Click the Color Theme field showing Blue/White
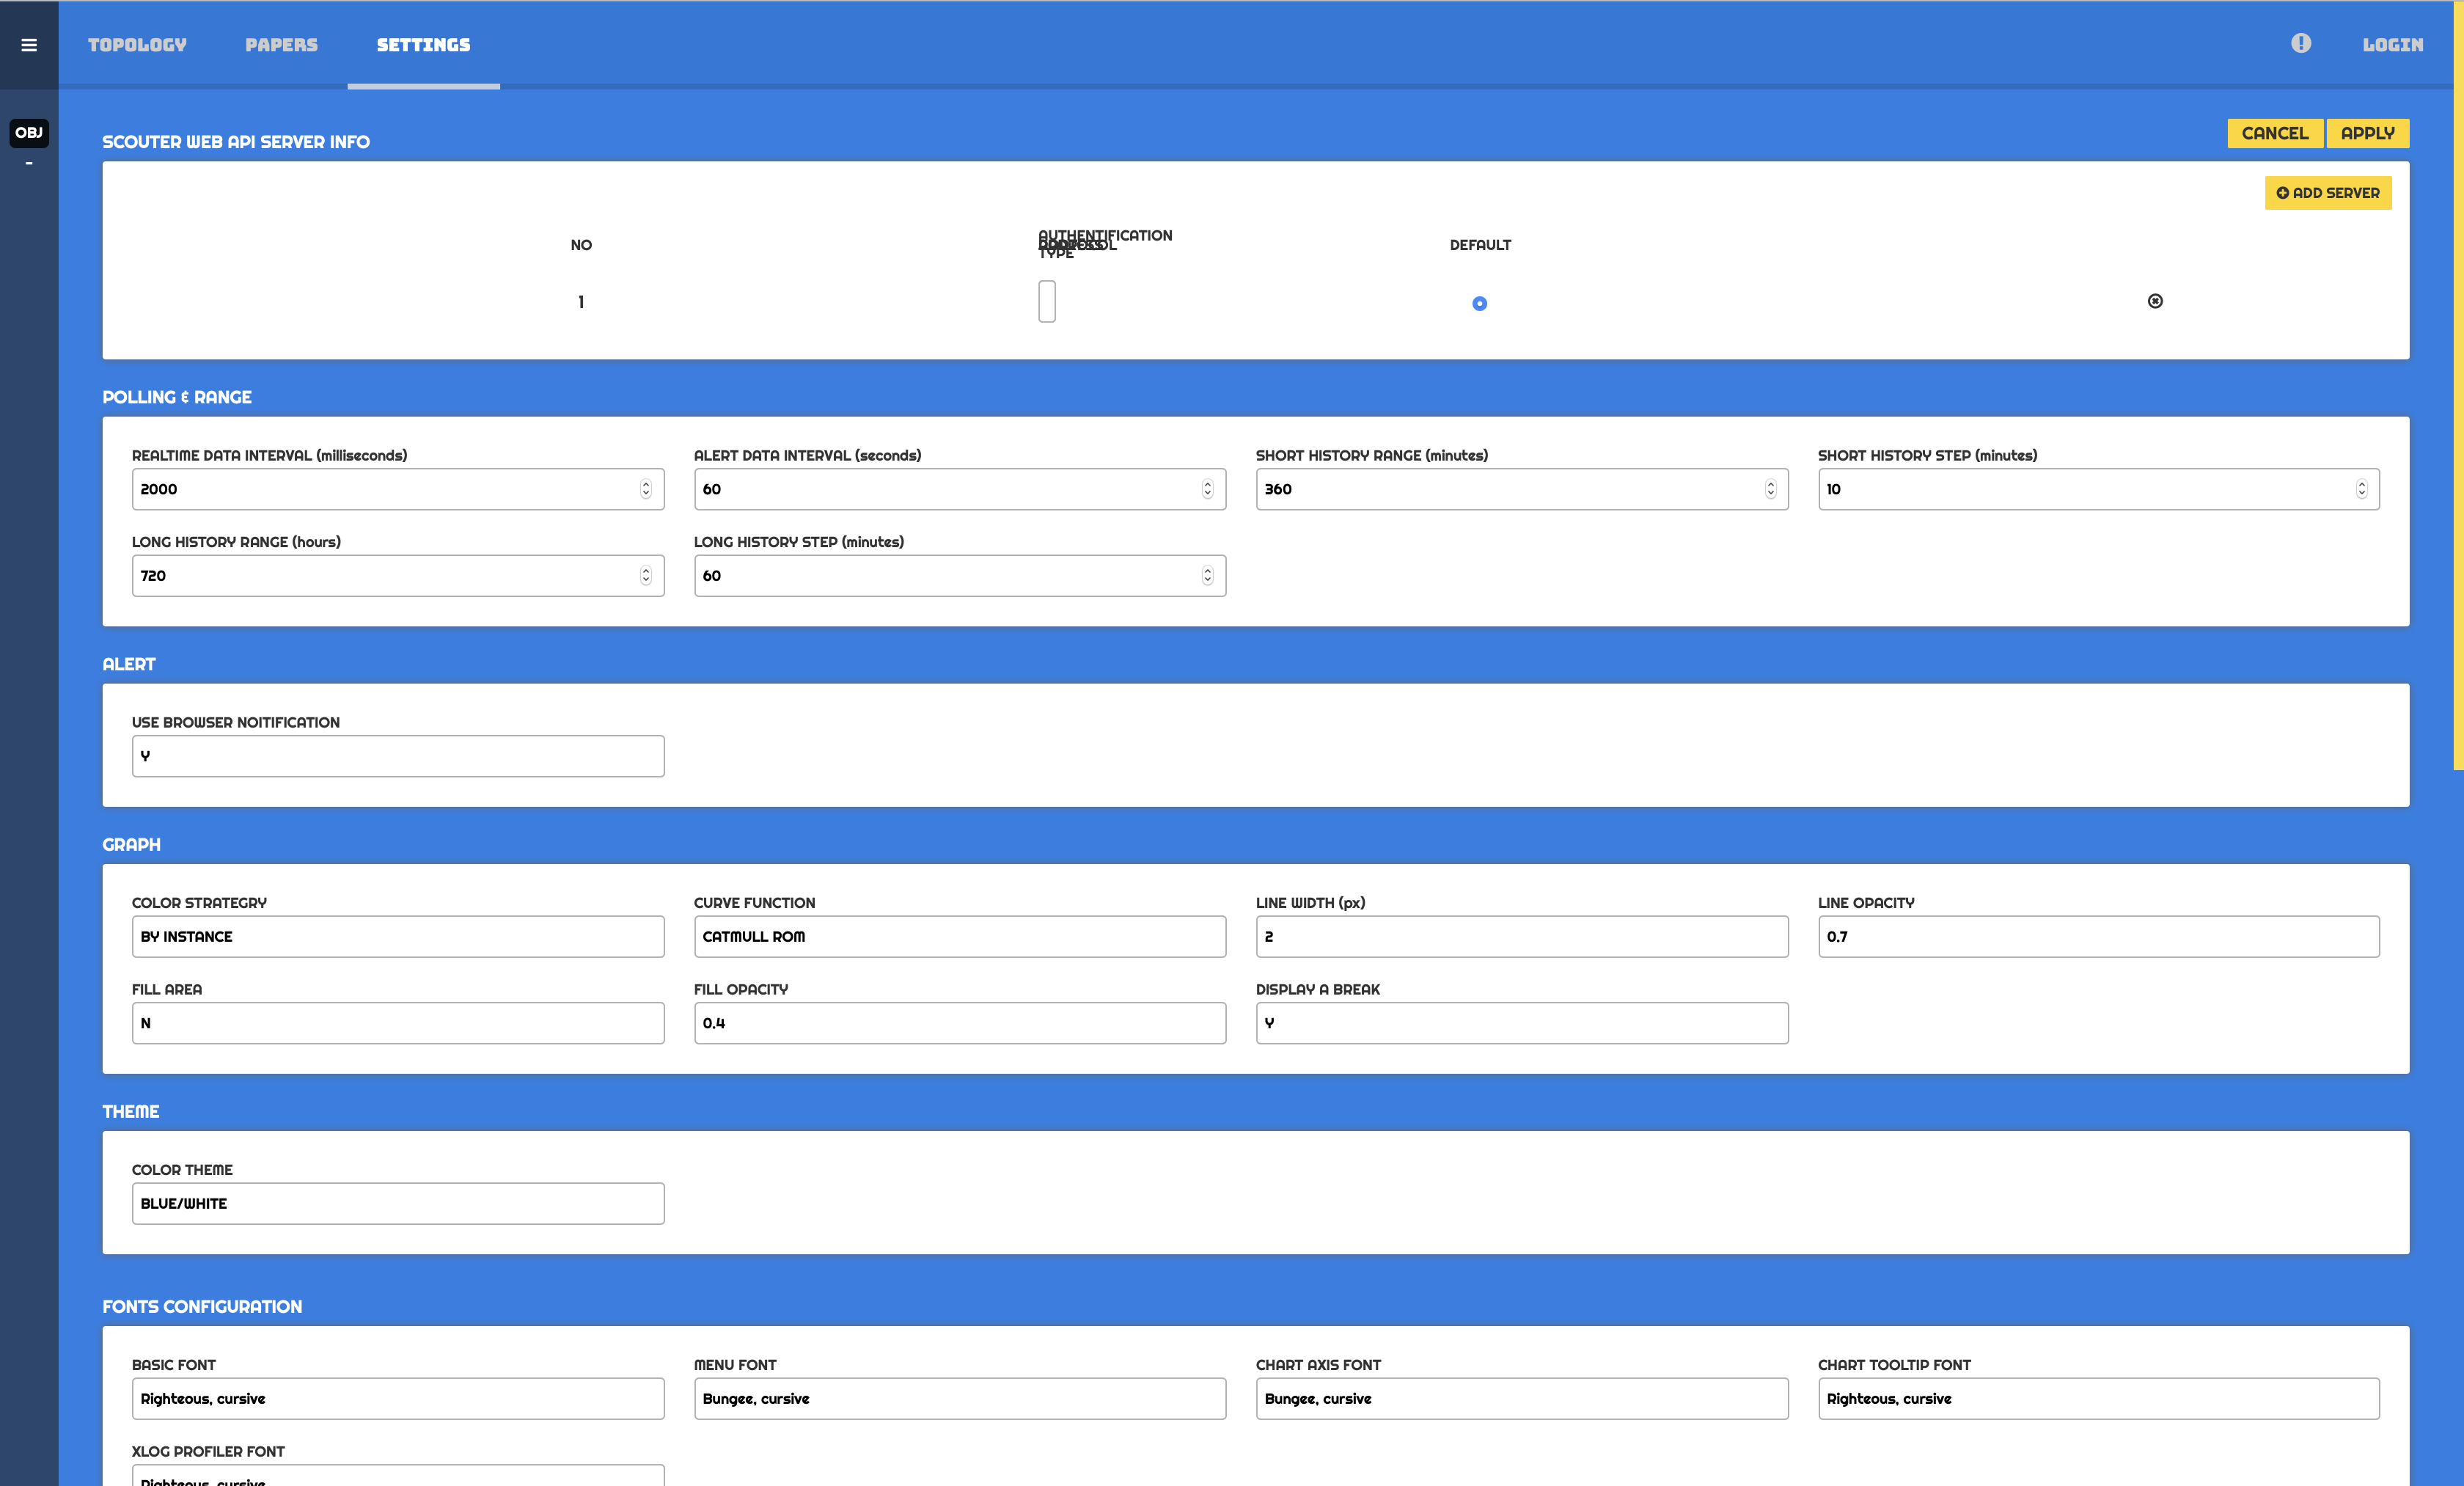 tap(397, 1203)
